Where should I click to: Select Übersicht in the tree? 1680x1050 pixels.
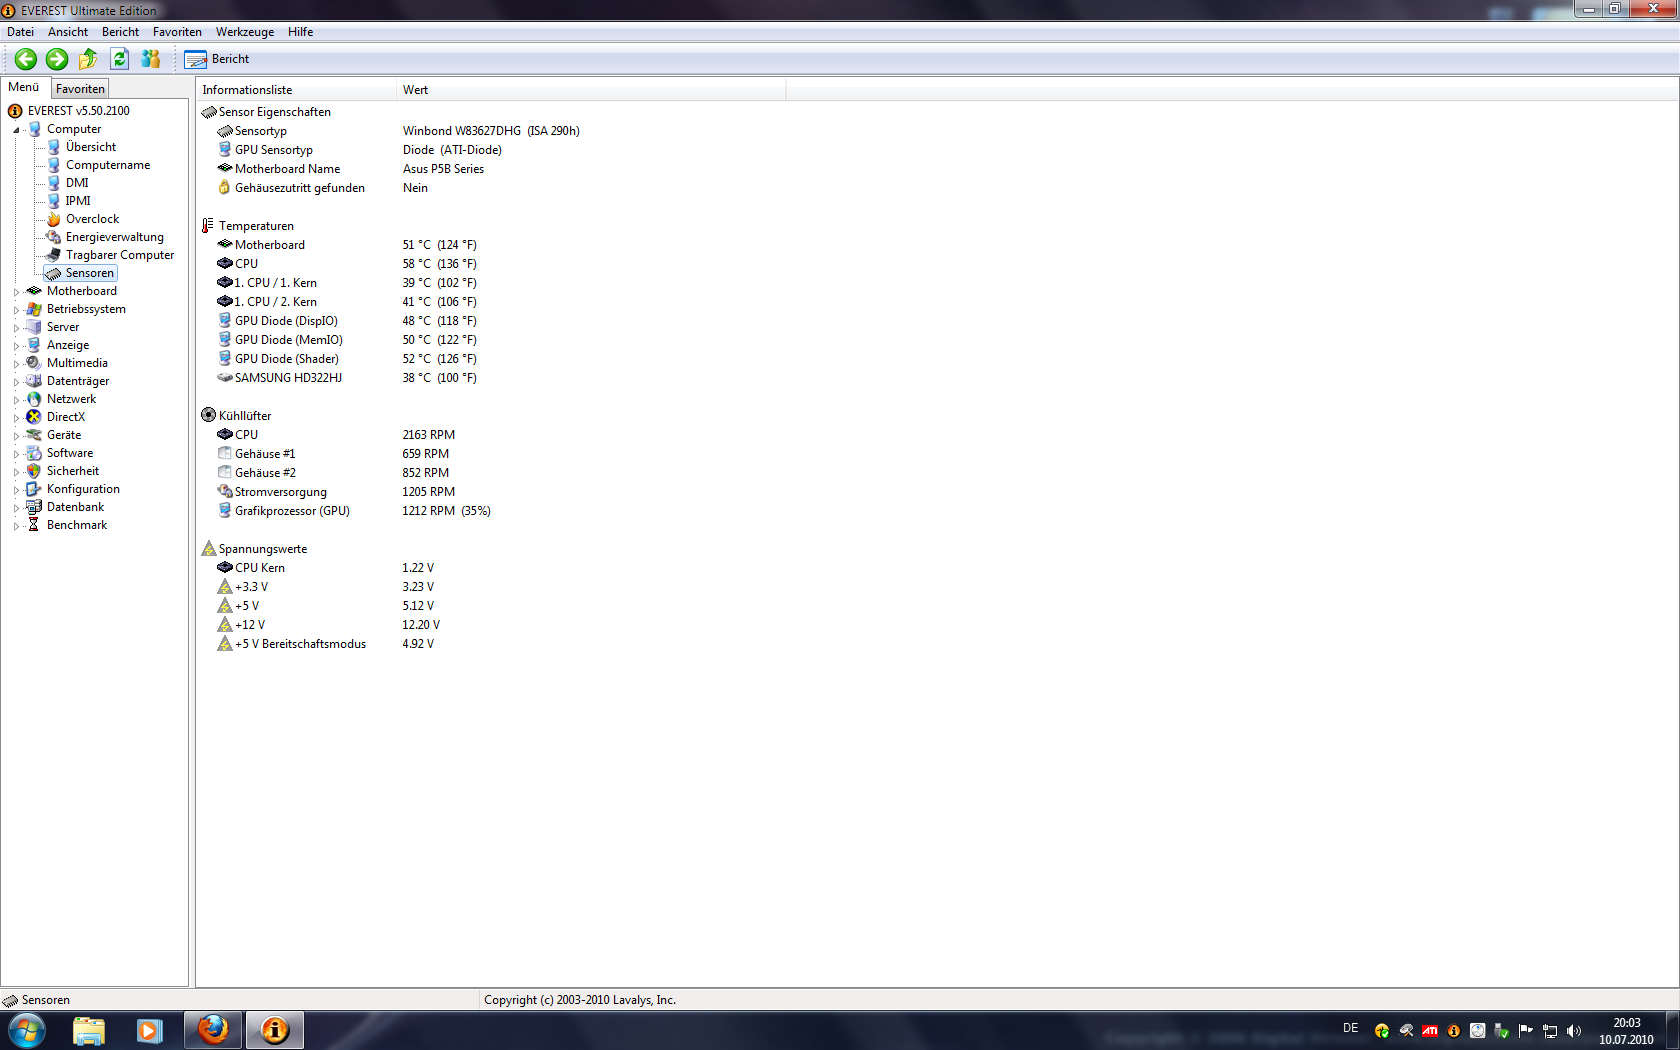pos(91,147)
